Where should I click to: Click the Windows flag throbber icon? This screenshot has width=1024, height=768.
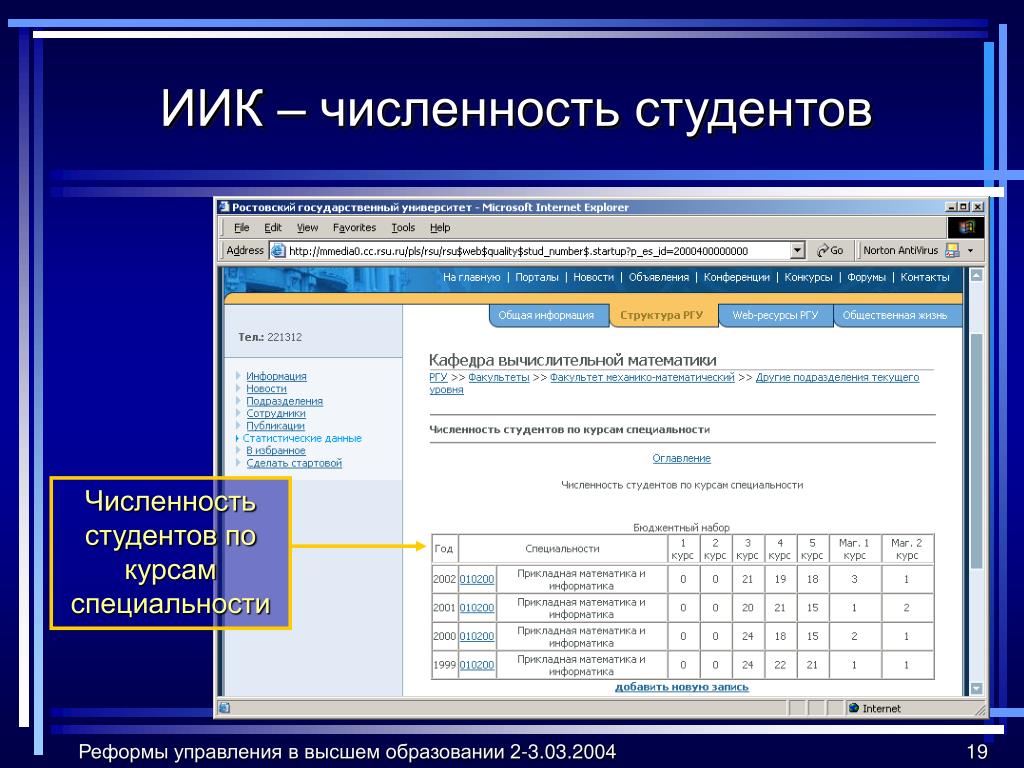coord(966,227)
